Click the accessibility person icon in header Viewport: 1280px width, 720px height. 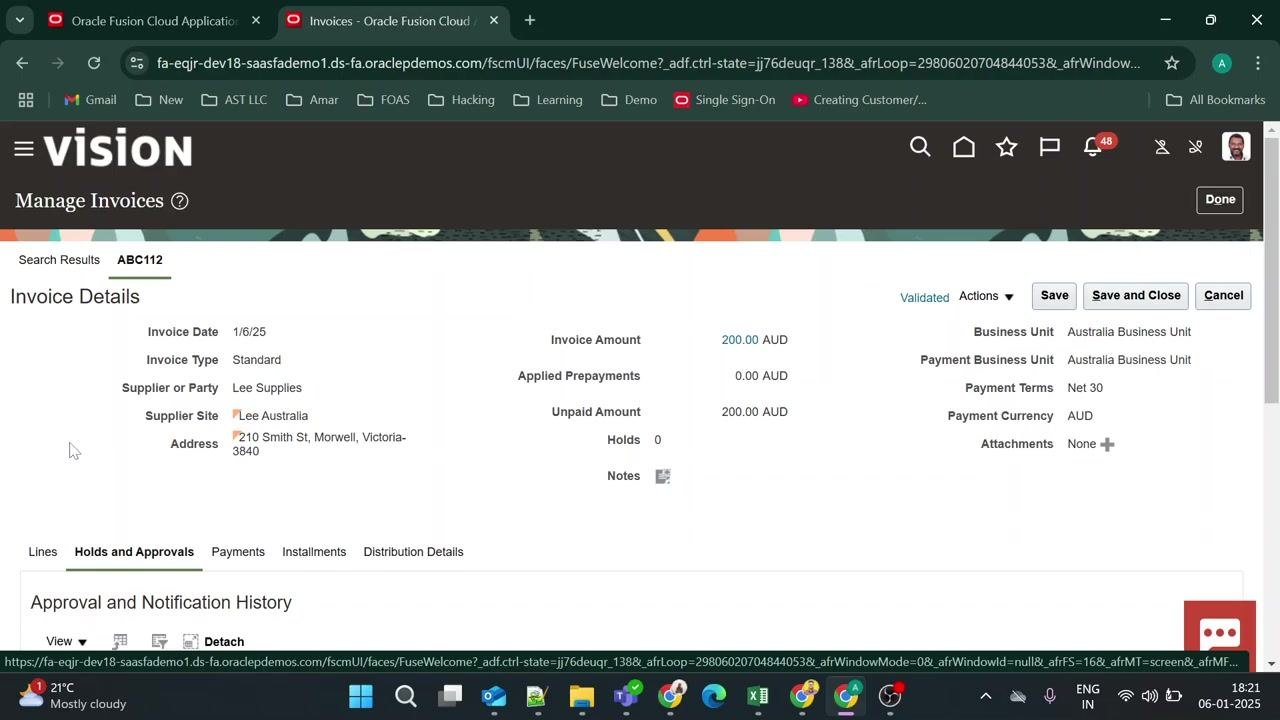pos(1162,148)
